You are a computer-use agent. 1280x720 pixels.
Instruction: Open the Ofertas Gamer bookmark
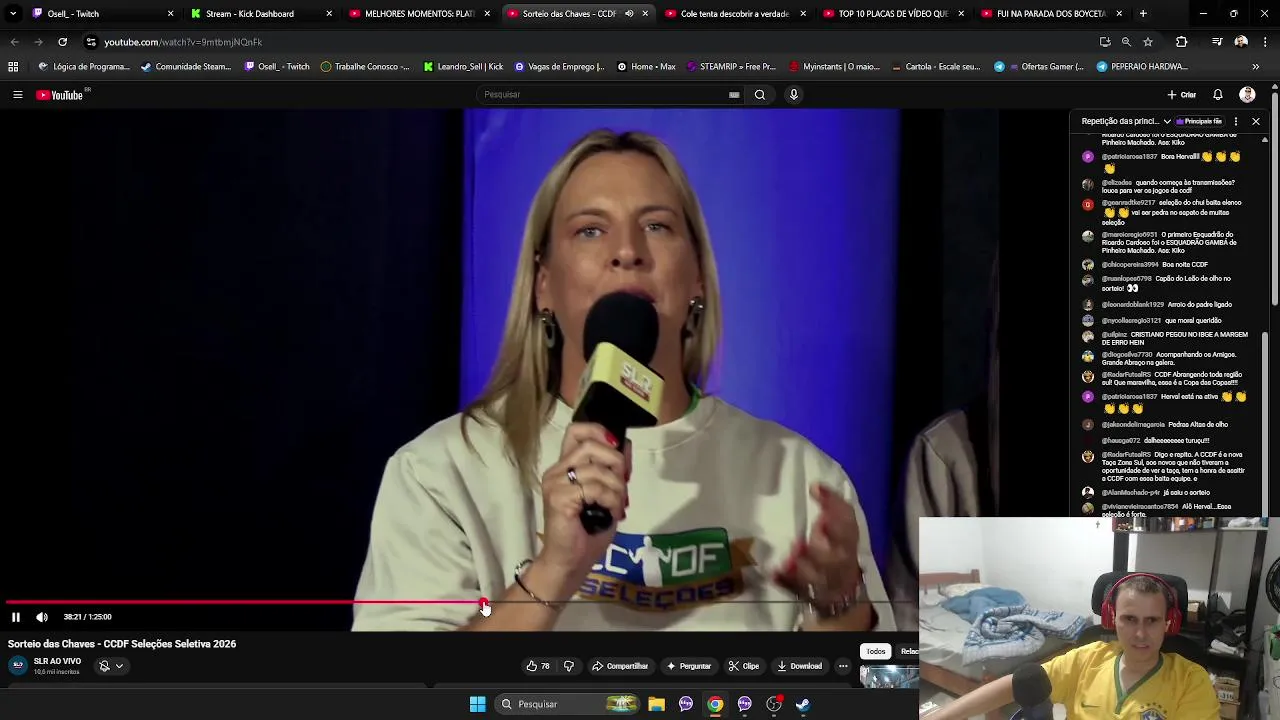coord(1038,67)
